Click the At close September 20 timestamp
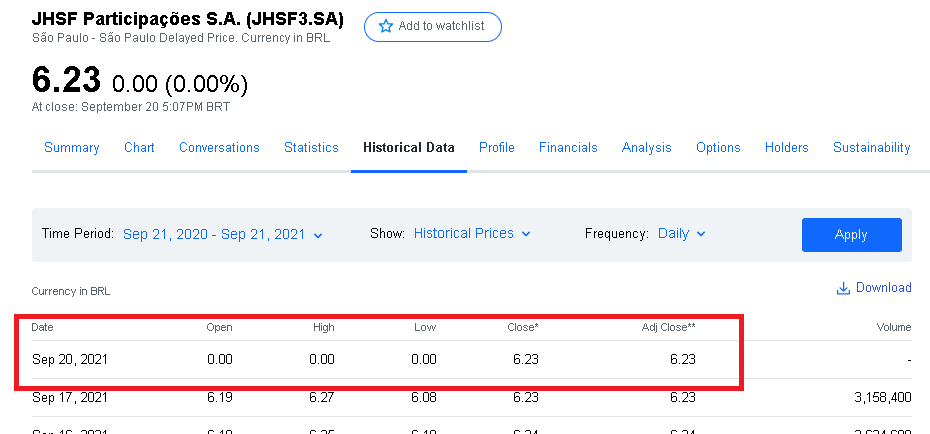930x434 pixels. pos(130,107)
